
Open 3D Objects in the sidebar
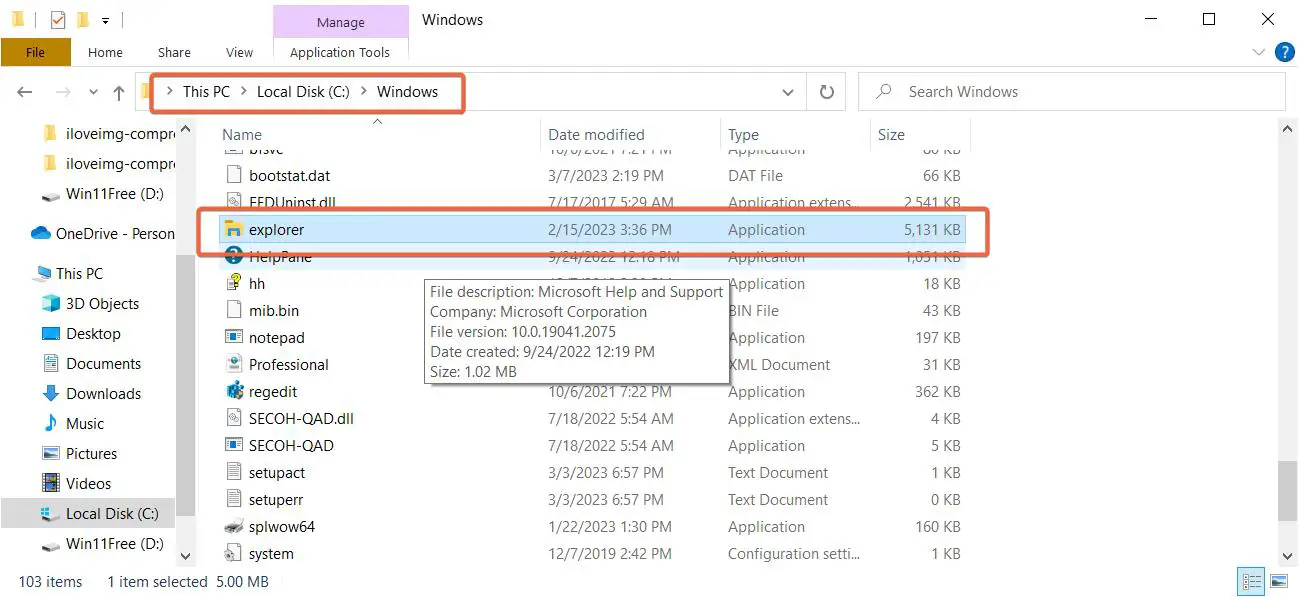coord(90,303)
